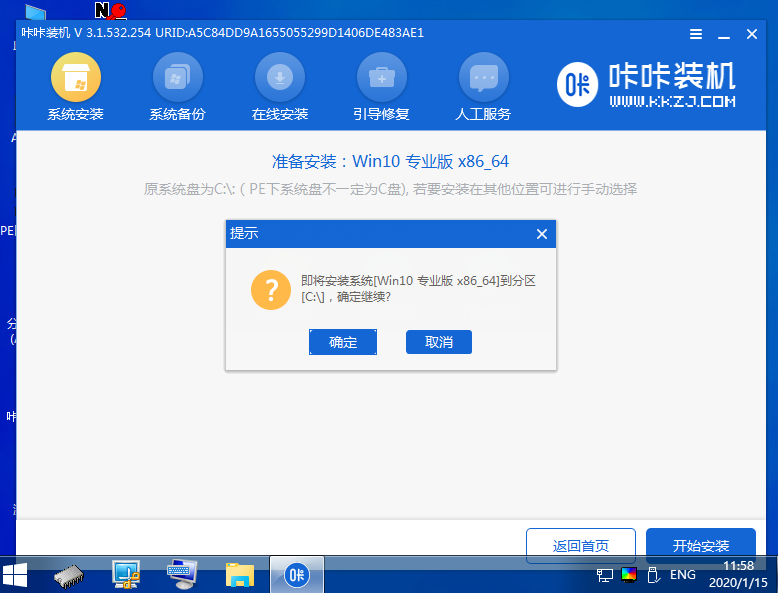Launch the on-screen keyboard taskbar icon
Image resolution: width=778 pixels, height=593 pixels.
182,575
